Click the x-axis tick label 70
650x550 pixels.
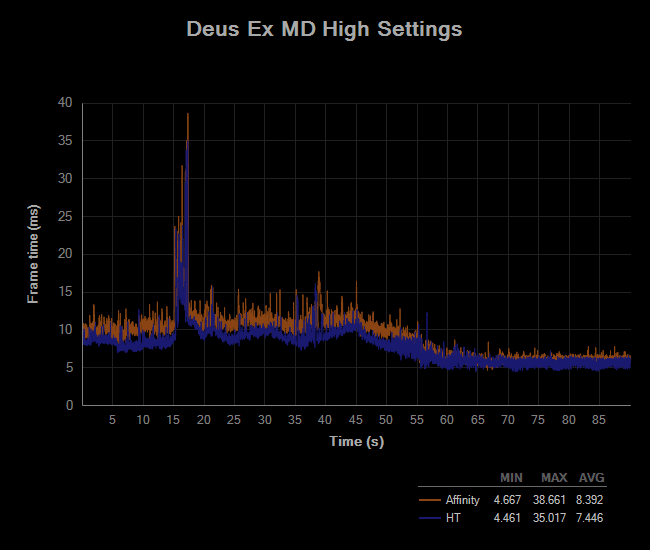click(x=508, y=420)
